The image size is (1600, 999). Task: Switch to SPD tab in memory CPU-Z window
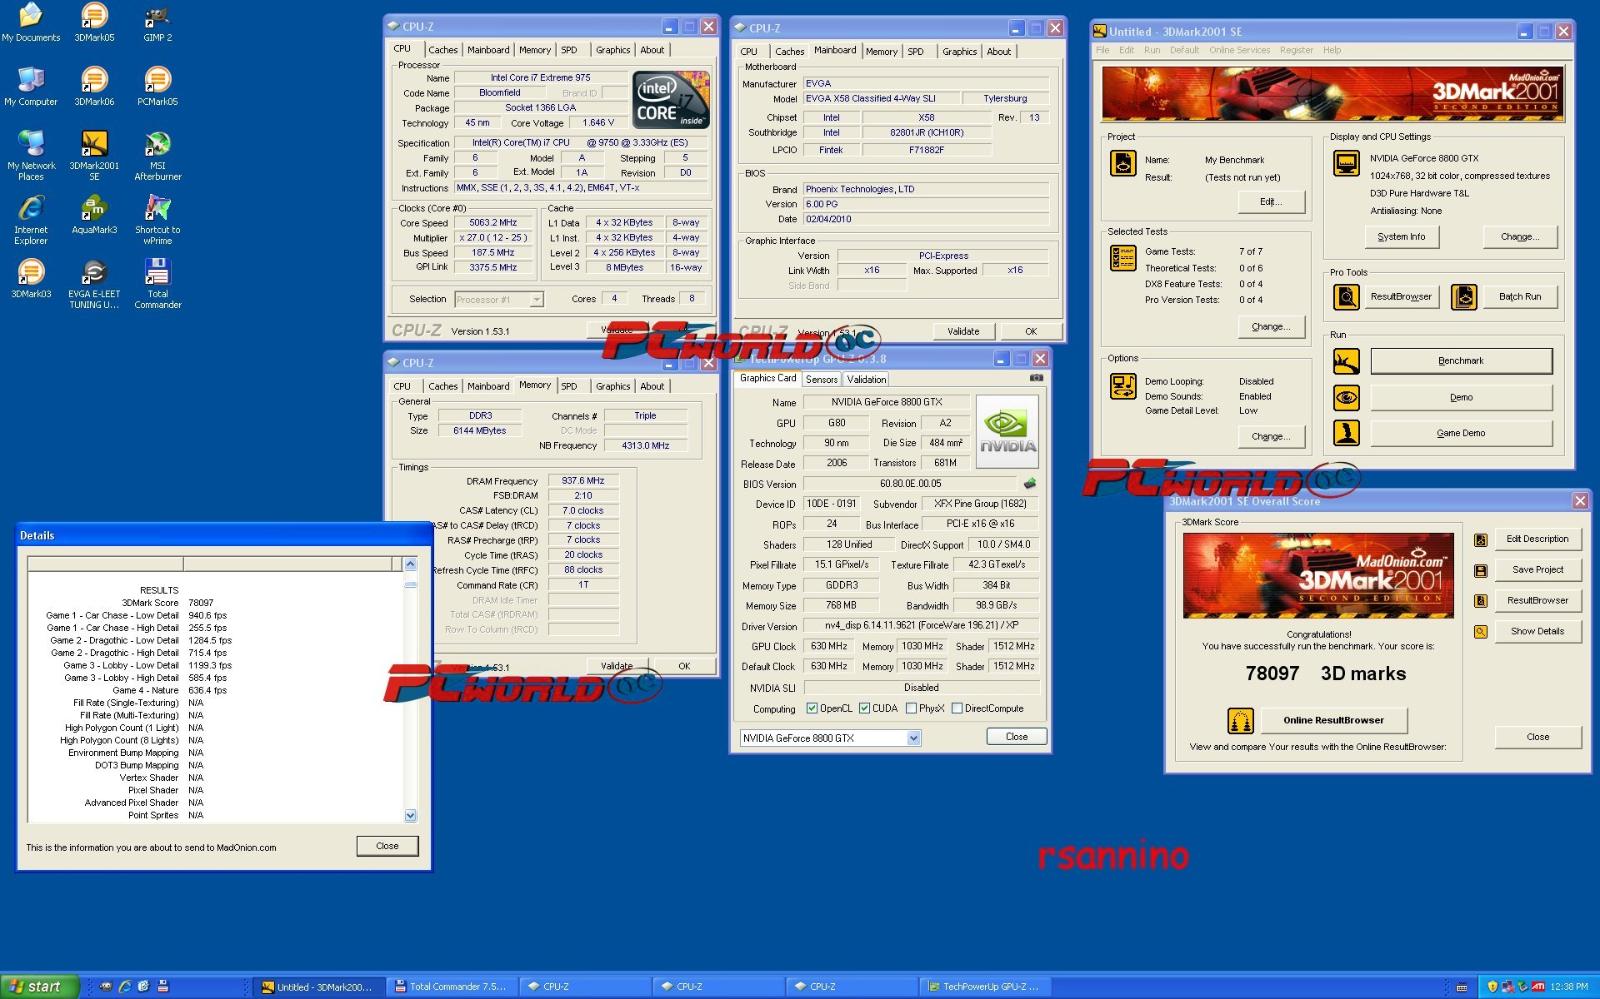pyautogui.click(x=569, y=386)
